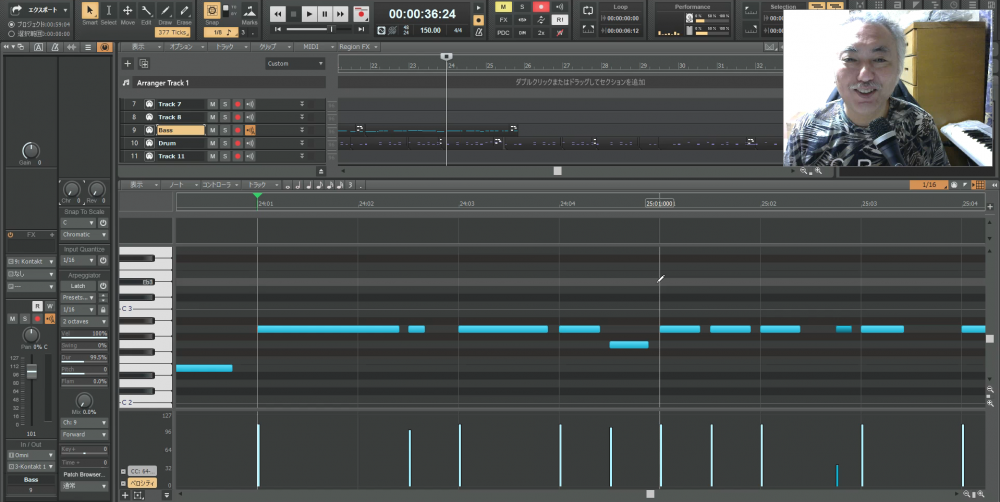Select the Smart tool
Image resolution: width=1000 pixels, height=502 pixels.
pyautogui.click(x=89, y=12)
